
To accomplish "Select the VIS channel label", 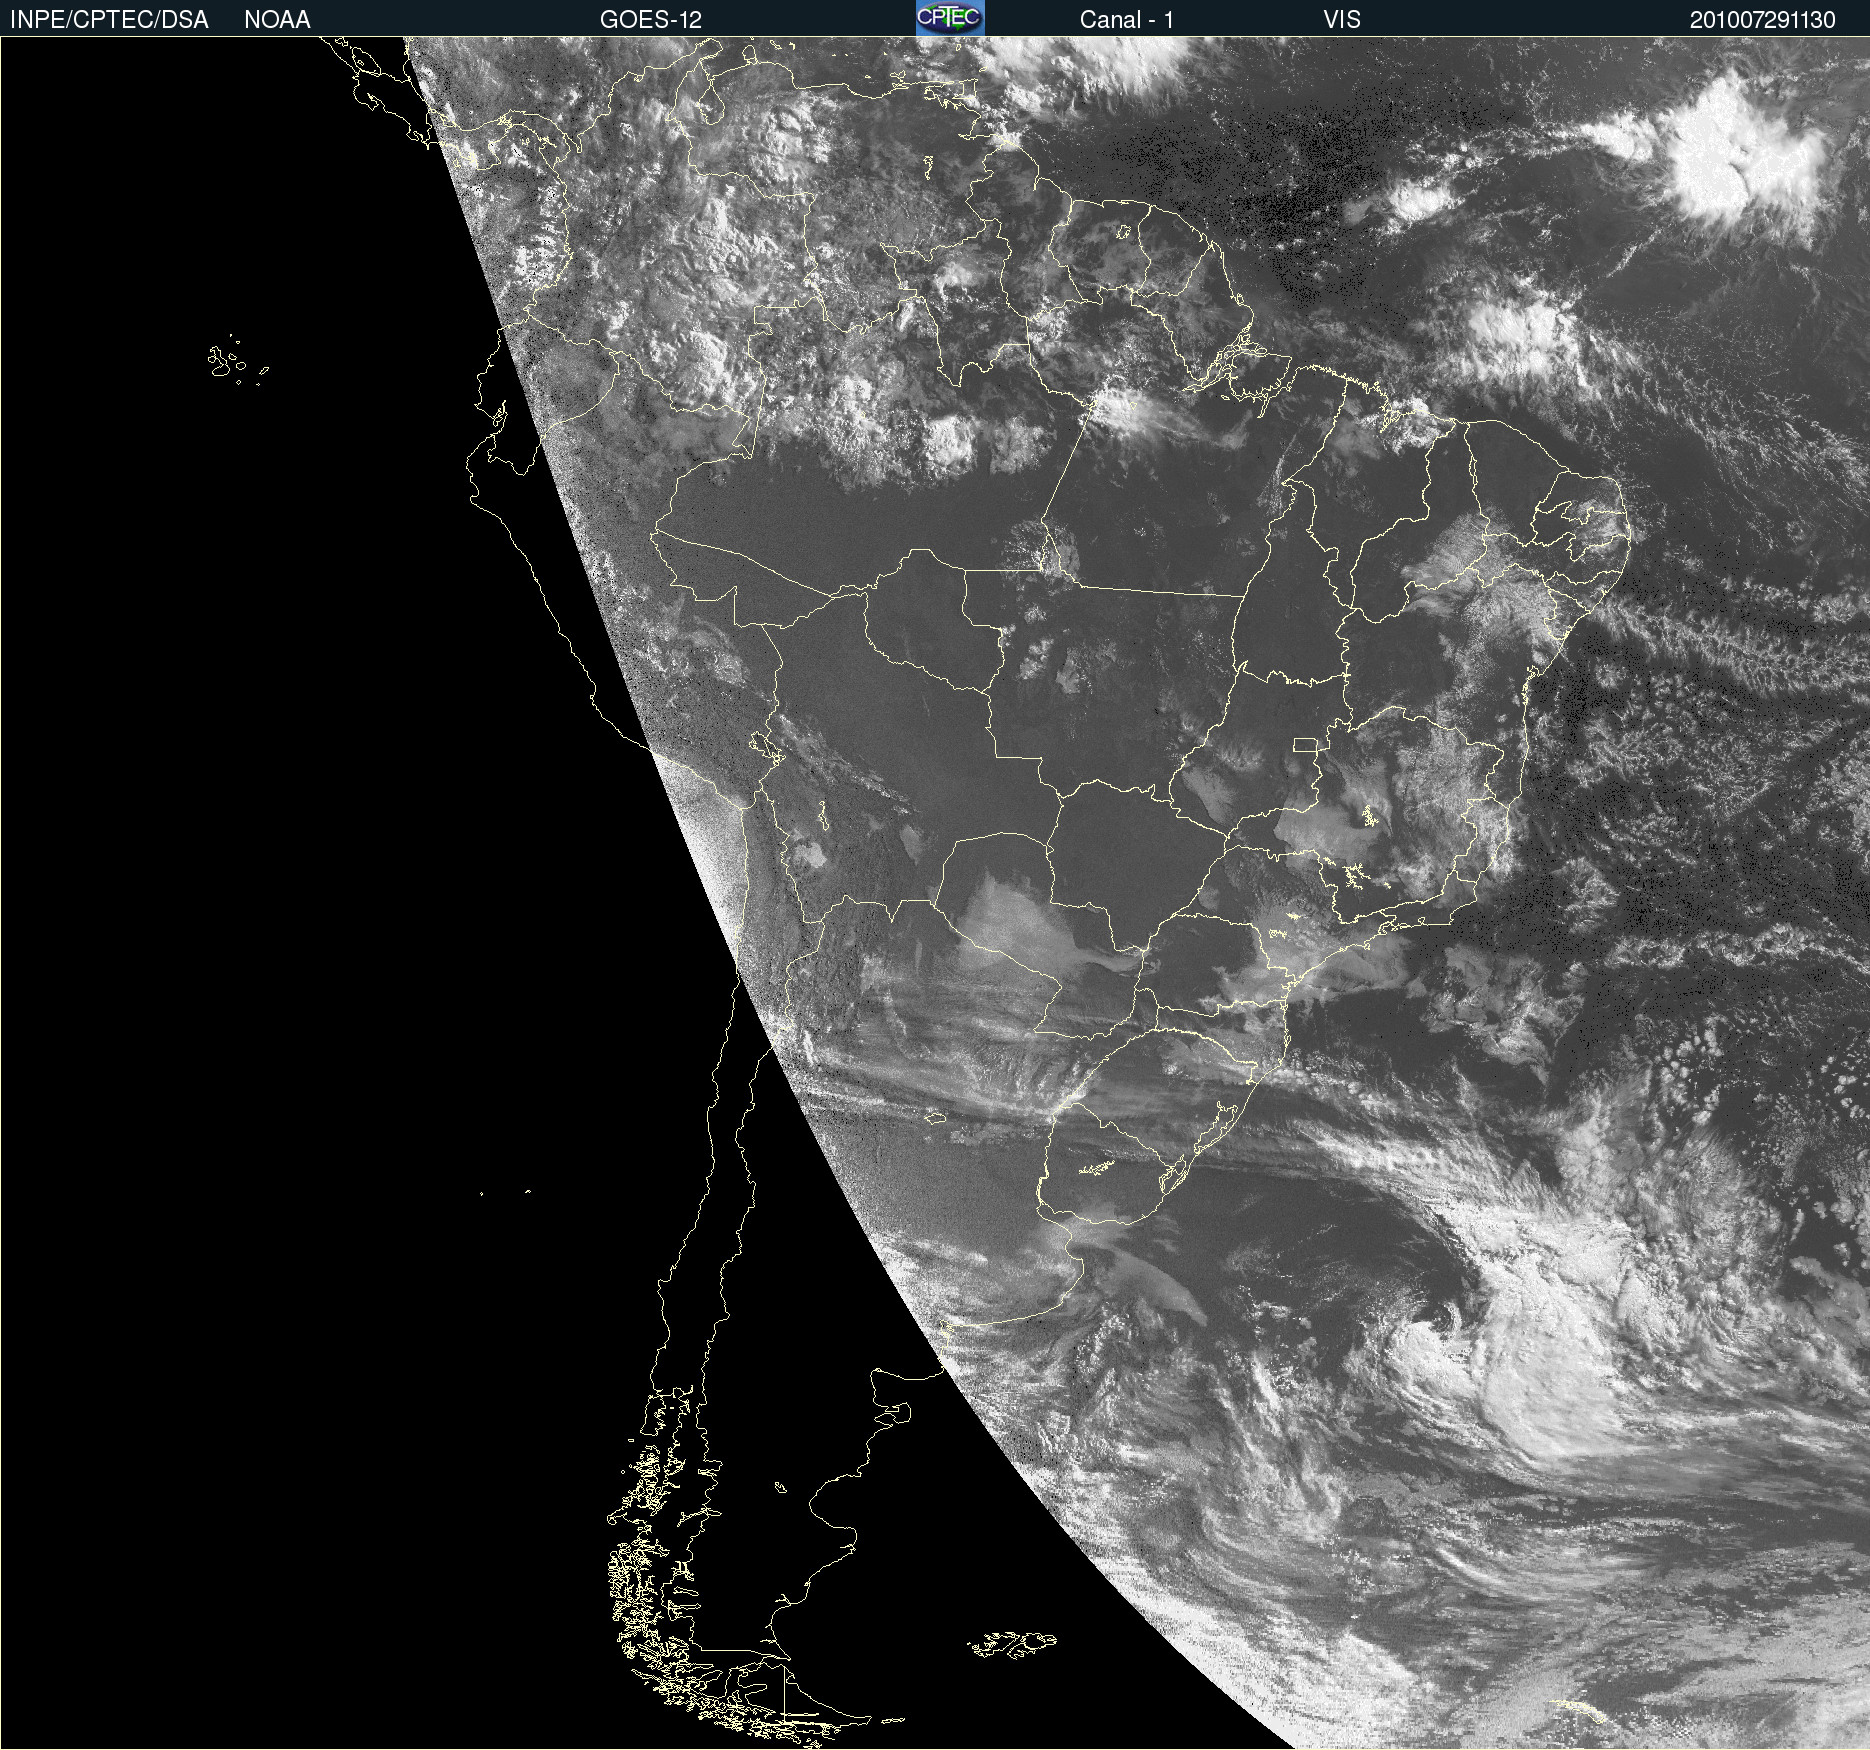I will click(1342, 20).
